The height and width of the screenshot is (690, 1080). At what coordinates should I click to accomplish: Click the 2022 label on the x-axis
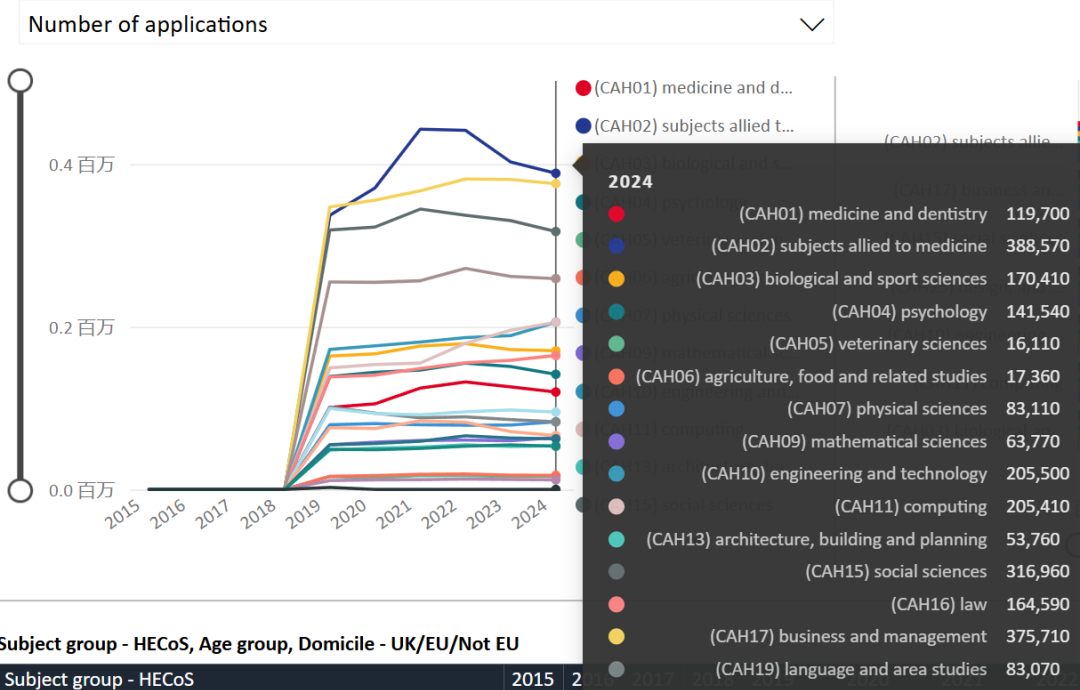[438, 514]
